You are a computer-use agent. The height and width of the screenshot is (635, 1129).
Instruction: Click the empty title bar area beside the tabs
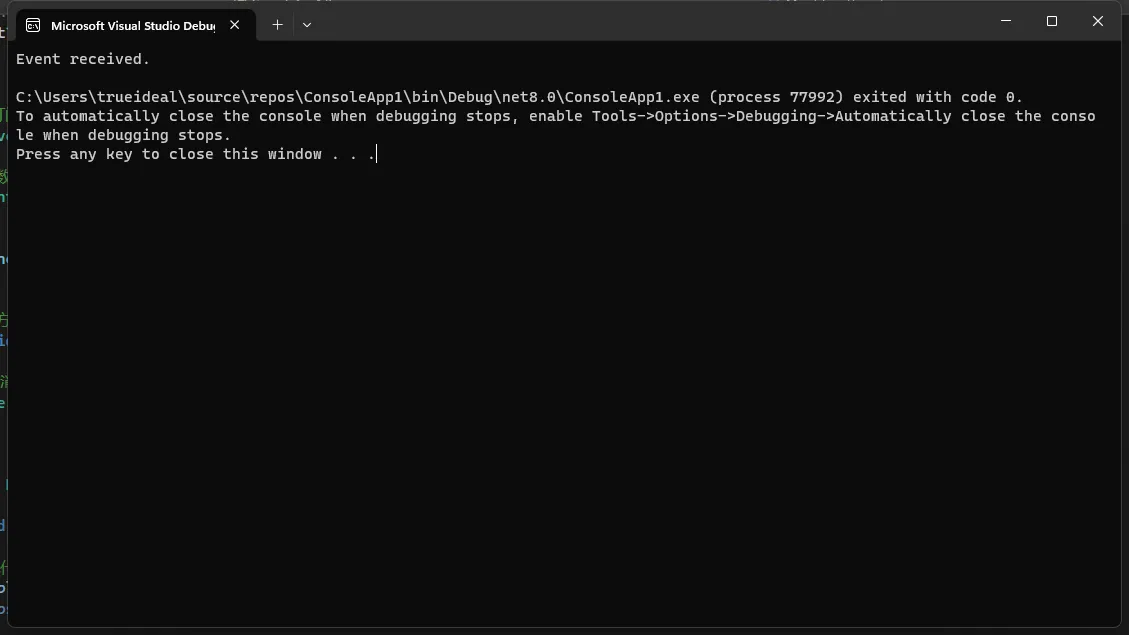coord(648,22)
